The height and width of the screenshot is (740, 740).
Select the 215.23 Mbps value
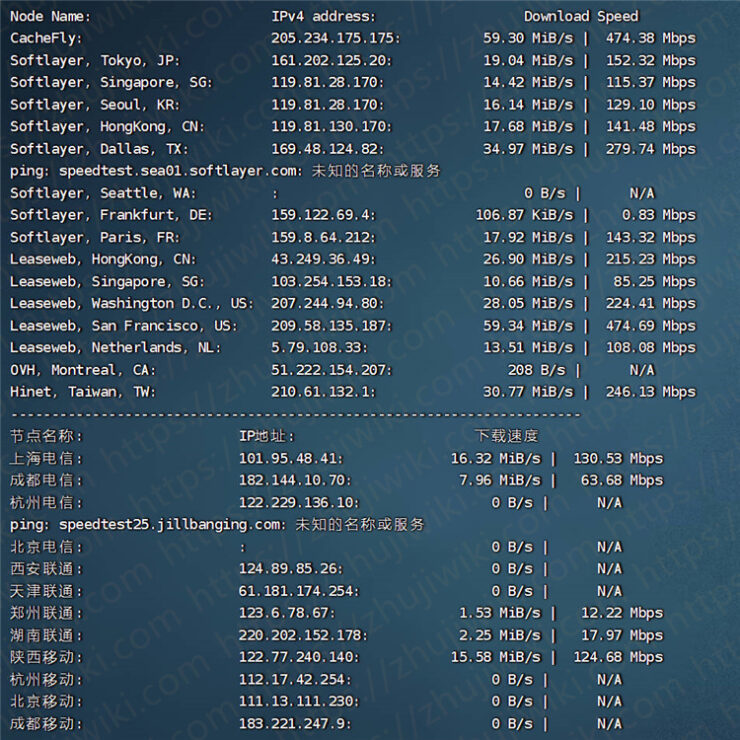click(651, 260)
